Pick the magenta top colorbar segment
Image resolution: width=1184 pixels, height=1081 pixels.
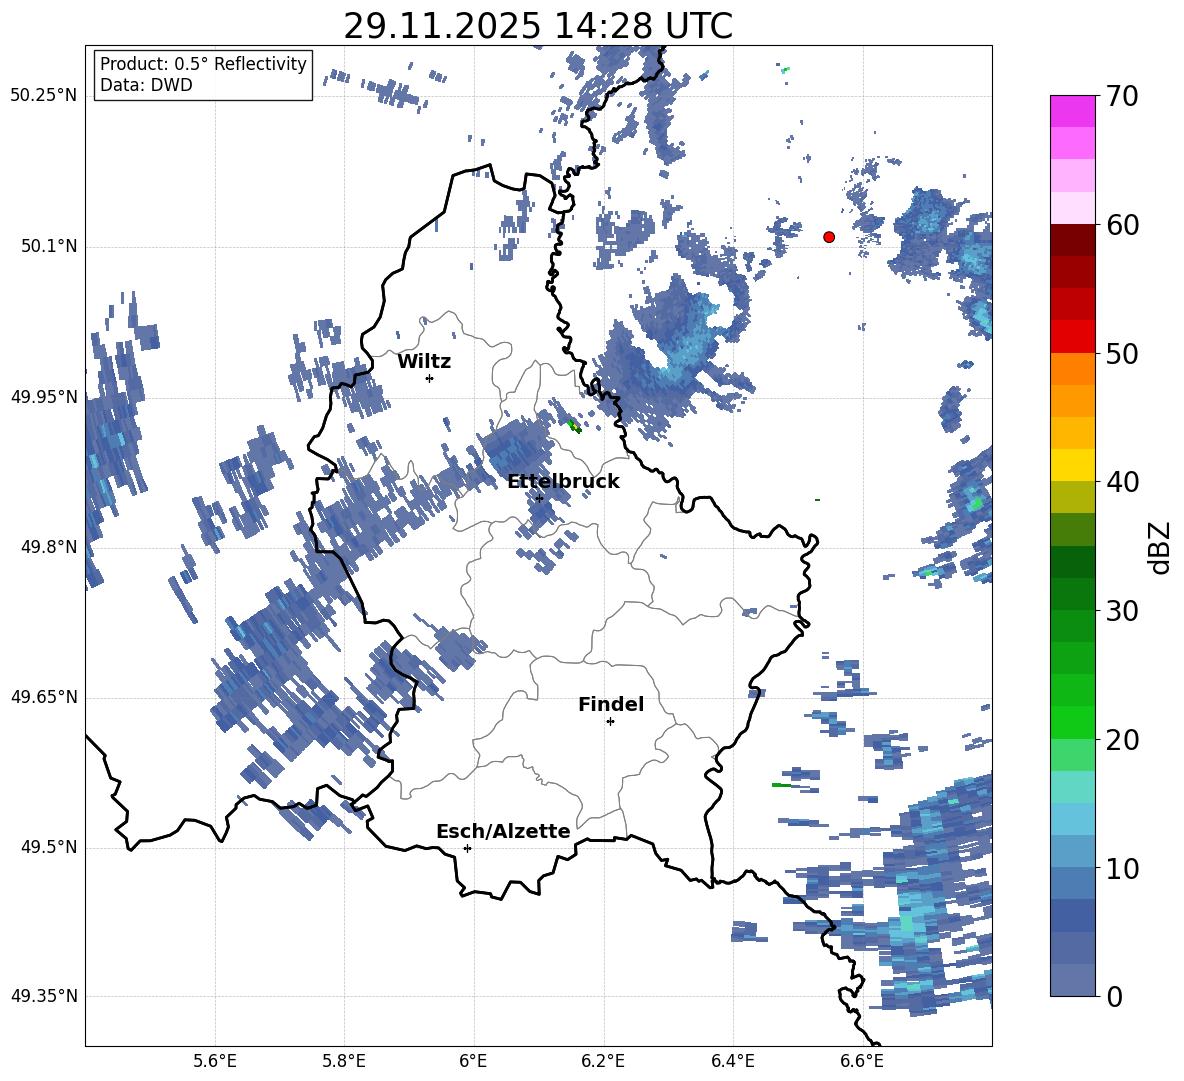tap(1072, 111)
